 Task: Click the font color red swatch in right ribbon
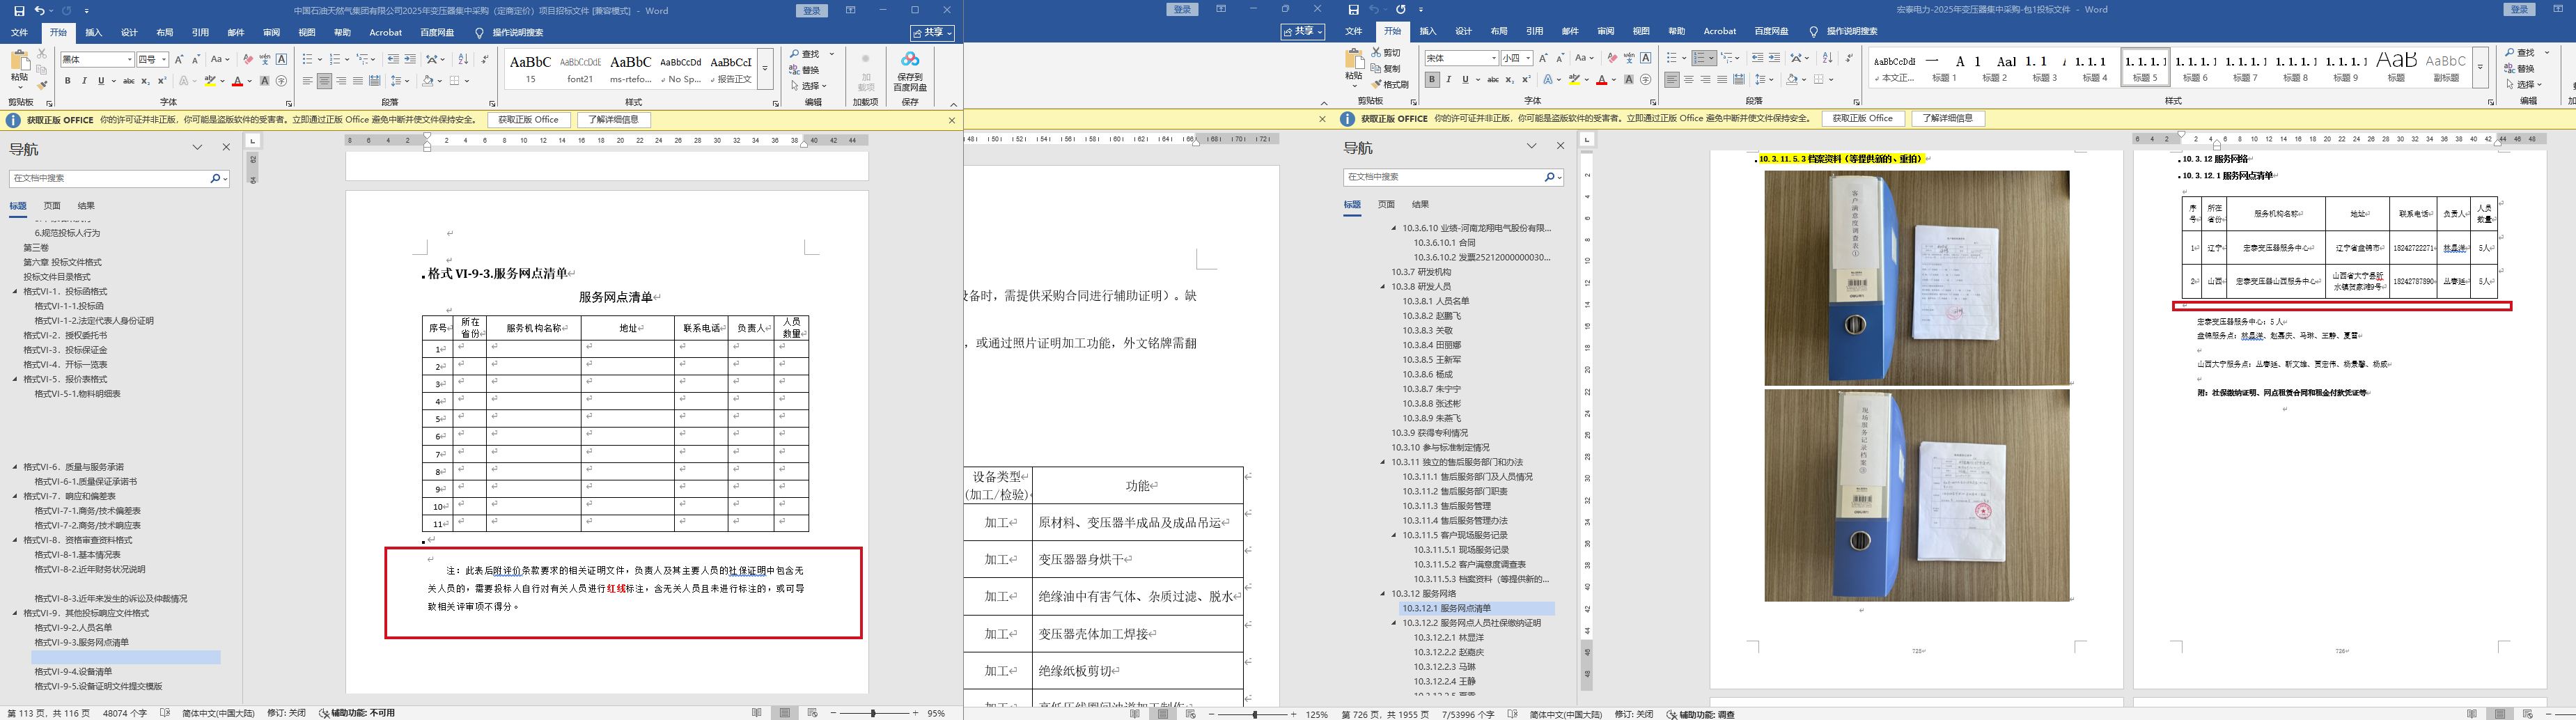pos(1601,80)
